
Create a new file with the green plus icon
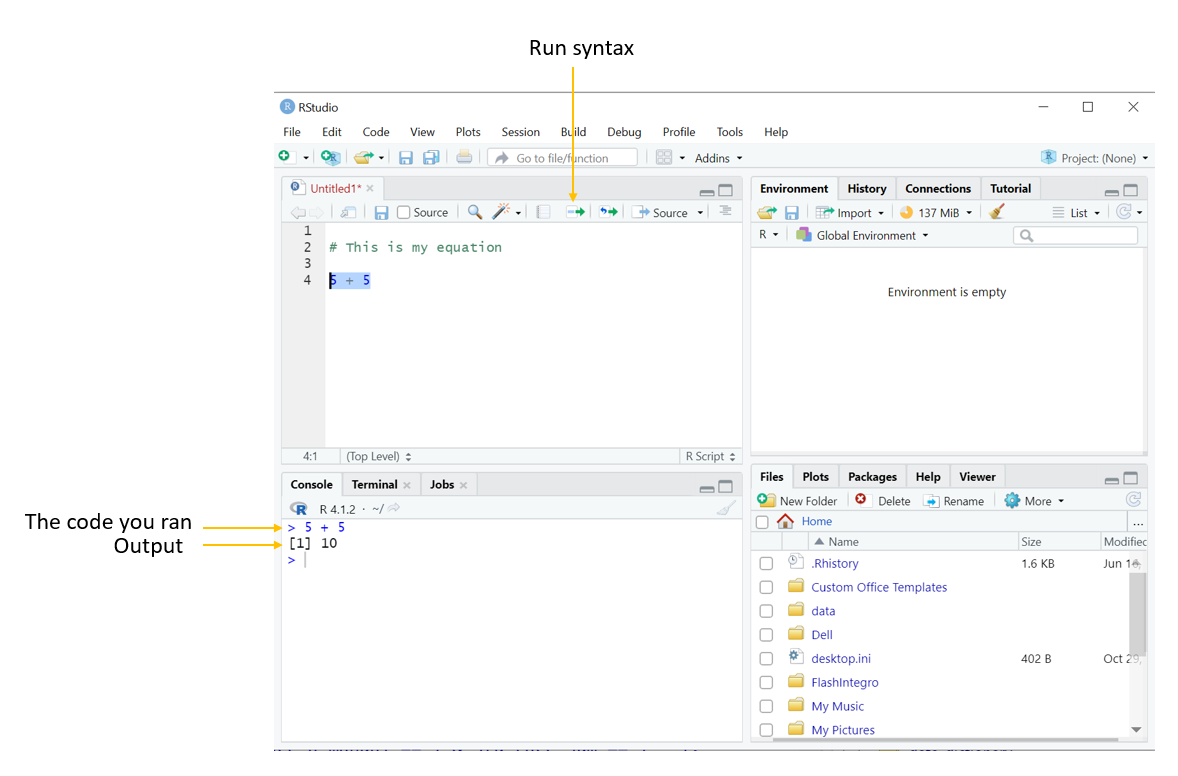(285, 156)
